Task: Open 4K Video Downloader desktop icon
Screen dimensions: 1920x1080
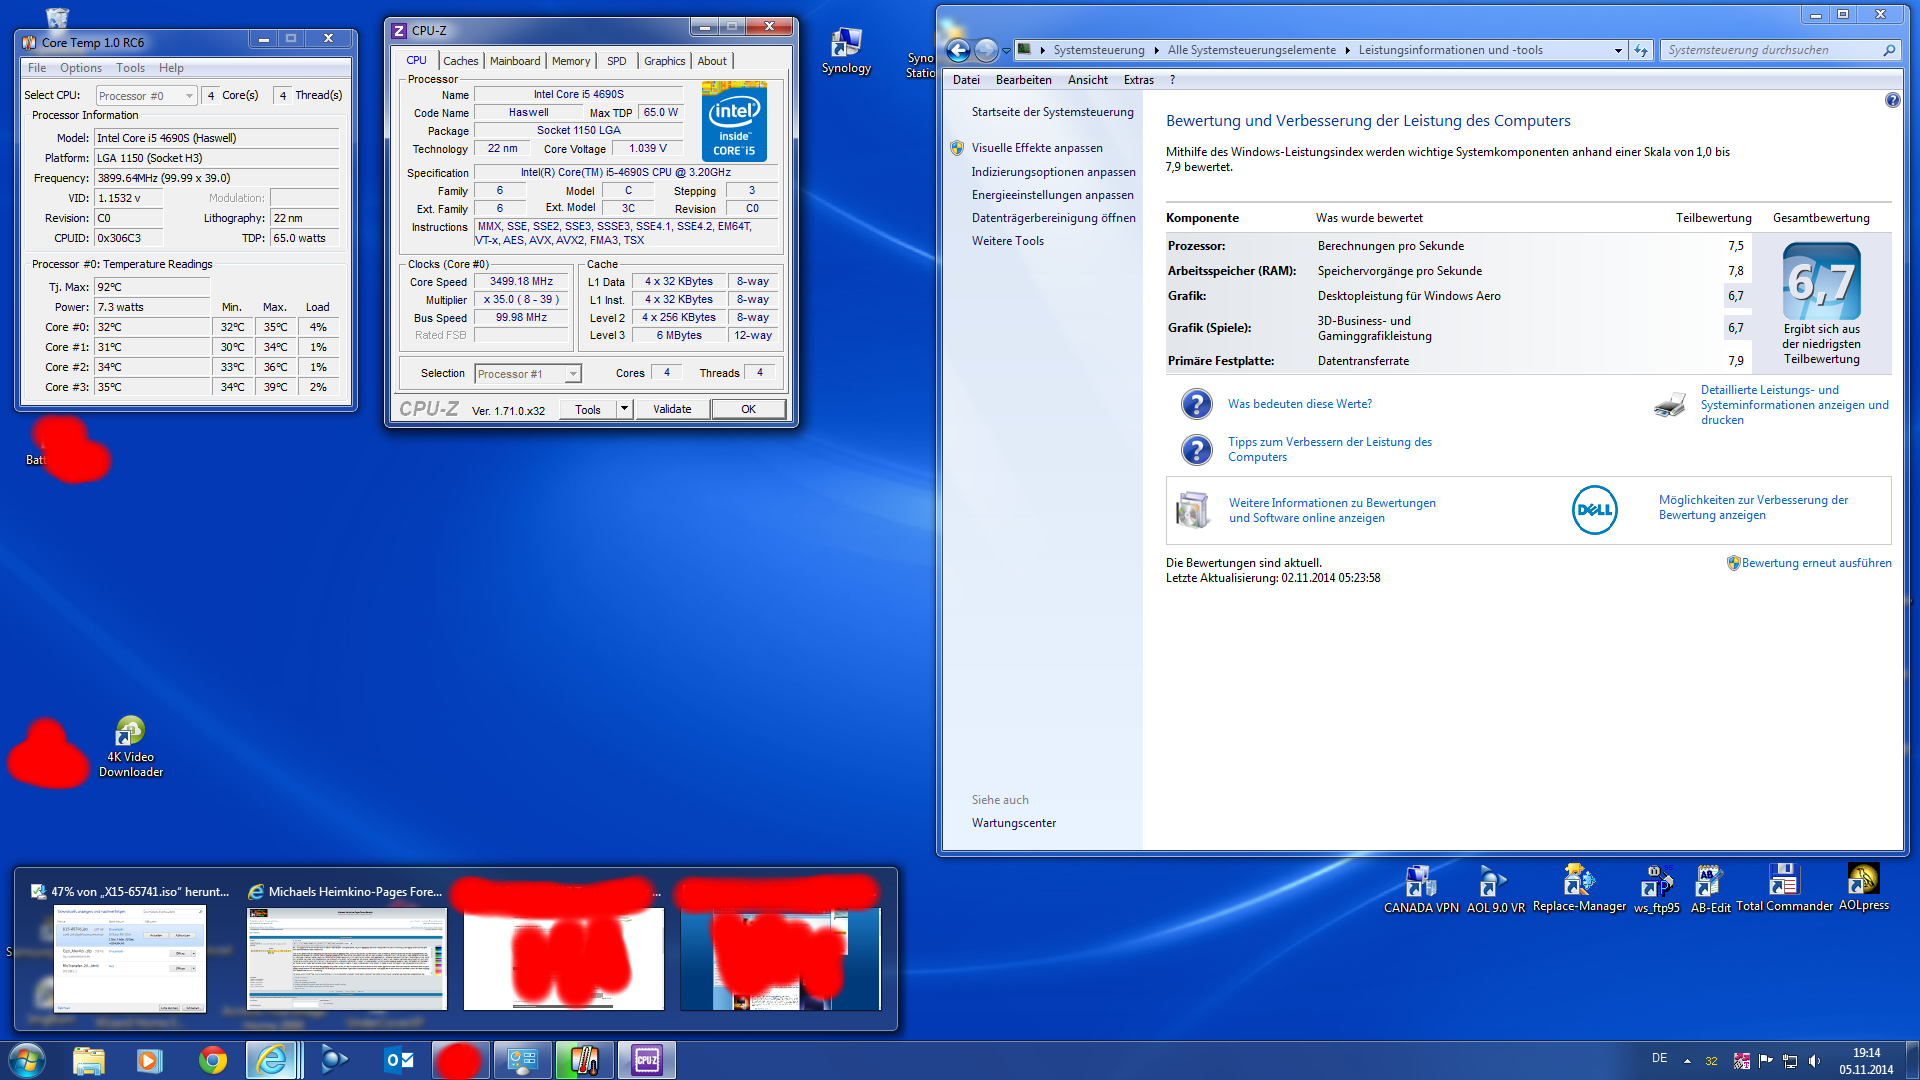Action: tap(130, 732)
